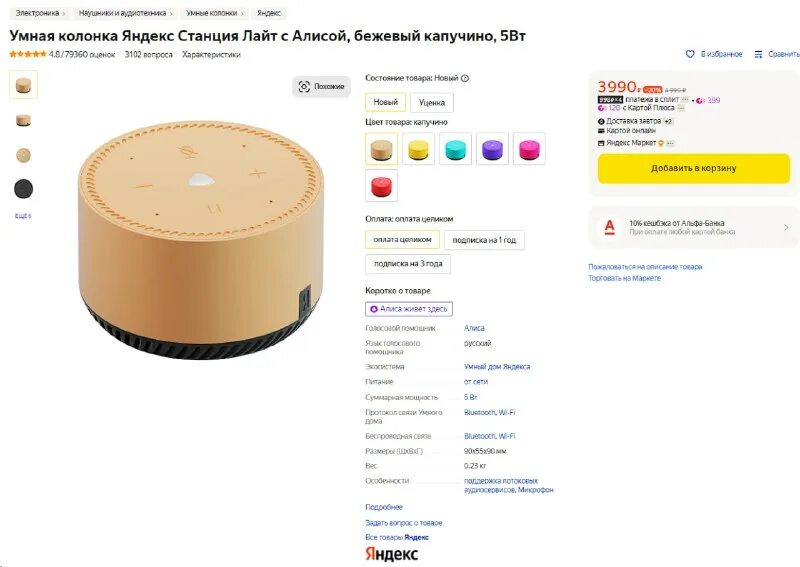
Task: Expand more thumbnails with 'ещё 6'
Action: point(23,216)
